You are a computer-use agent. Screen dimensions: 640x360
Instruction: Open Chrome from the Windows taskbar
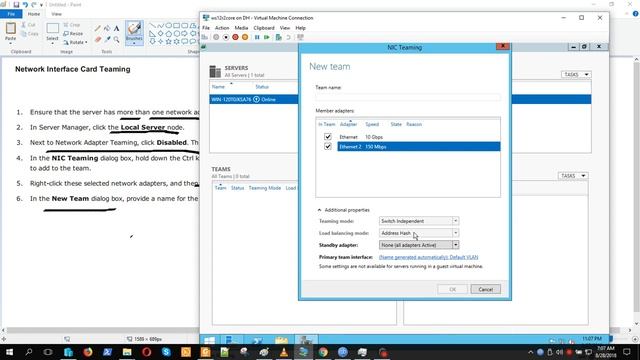[x=323, y=352]
